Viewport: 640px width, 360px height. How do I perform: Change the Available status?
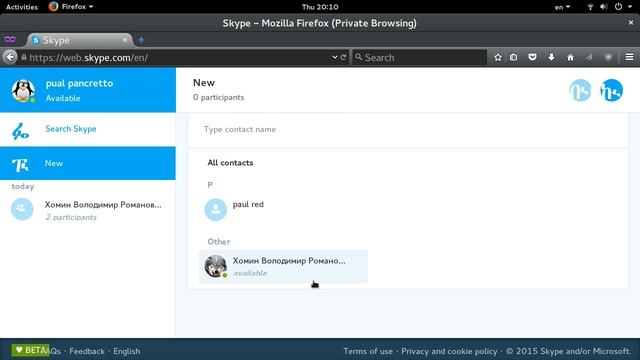click(x=63, y=98)
